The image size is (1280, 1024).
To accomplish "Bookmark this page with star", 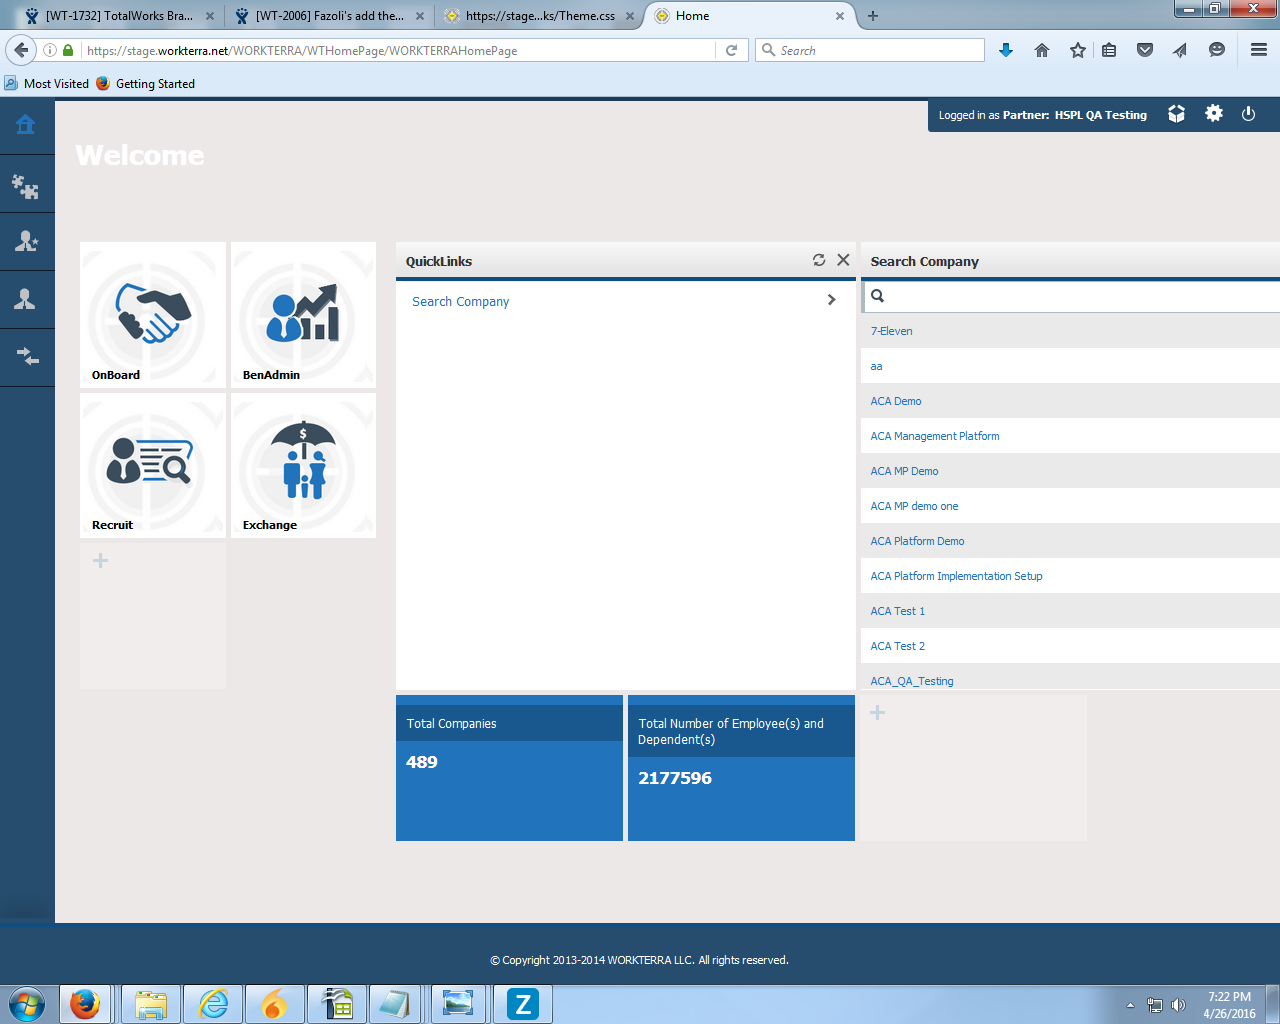I will pyautogui.click(x=1077, y=50).
